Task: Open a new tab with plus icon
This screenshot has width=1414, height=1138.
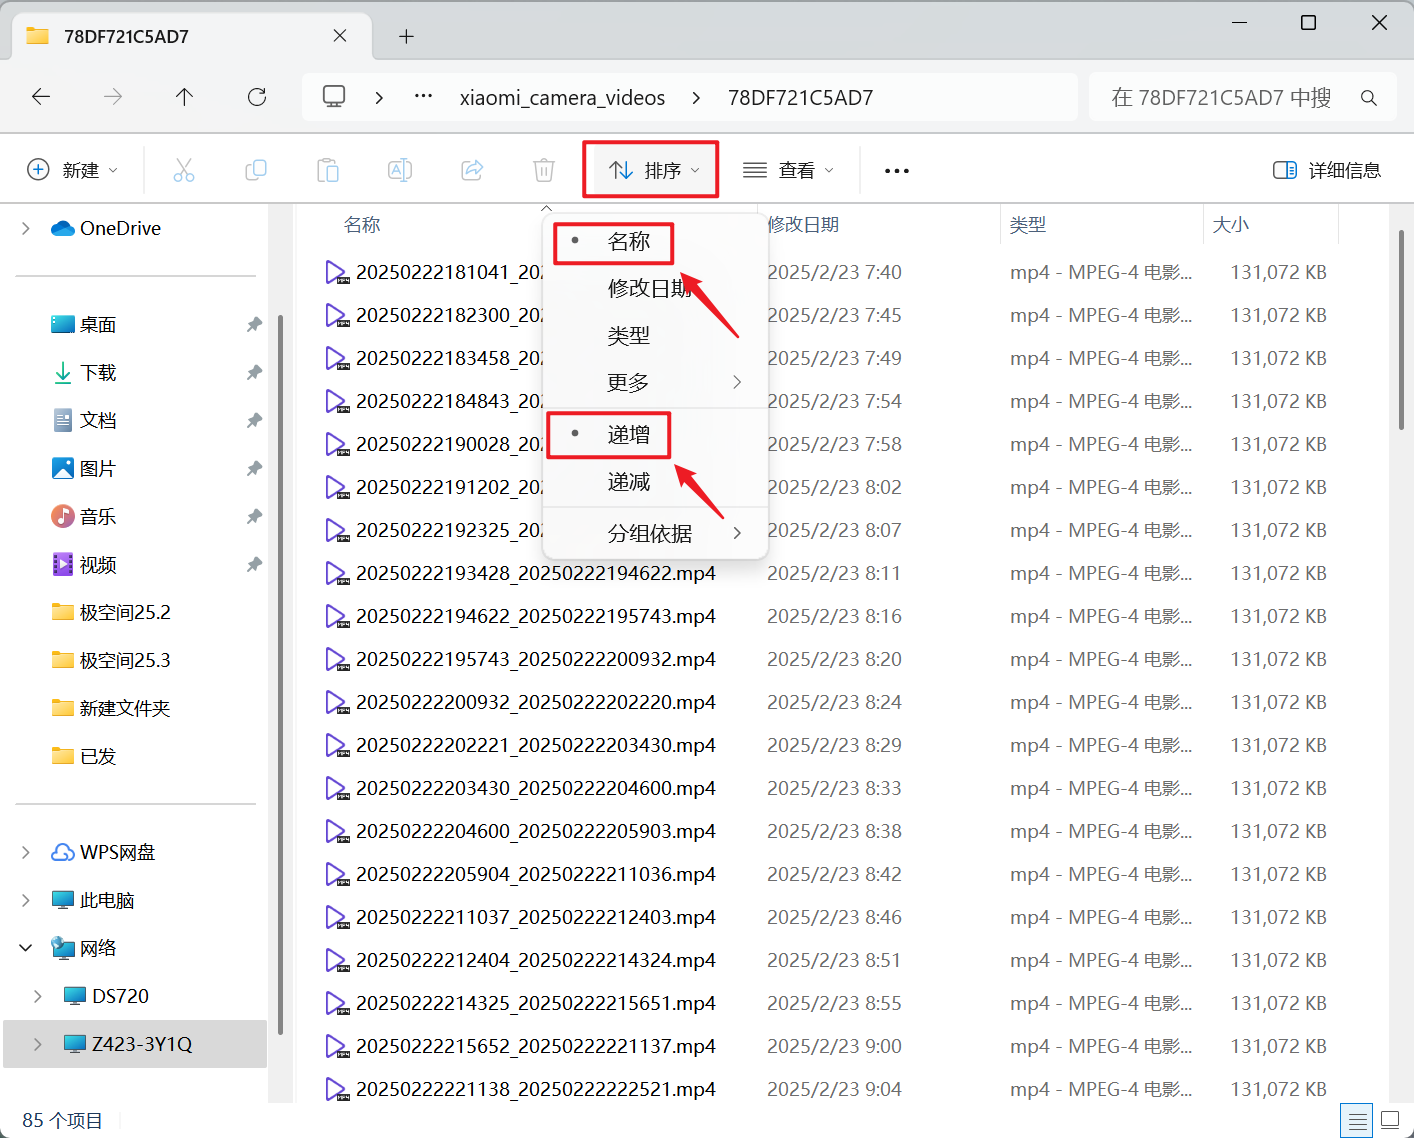Action: tap(406, 37)
